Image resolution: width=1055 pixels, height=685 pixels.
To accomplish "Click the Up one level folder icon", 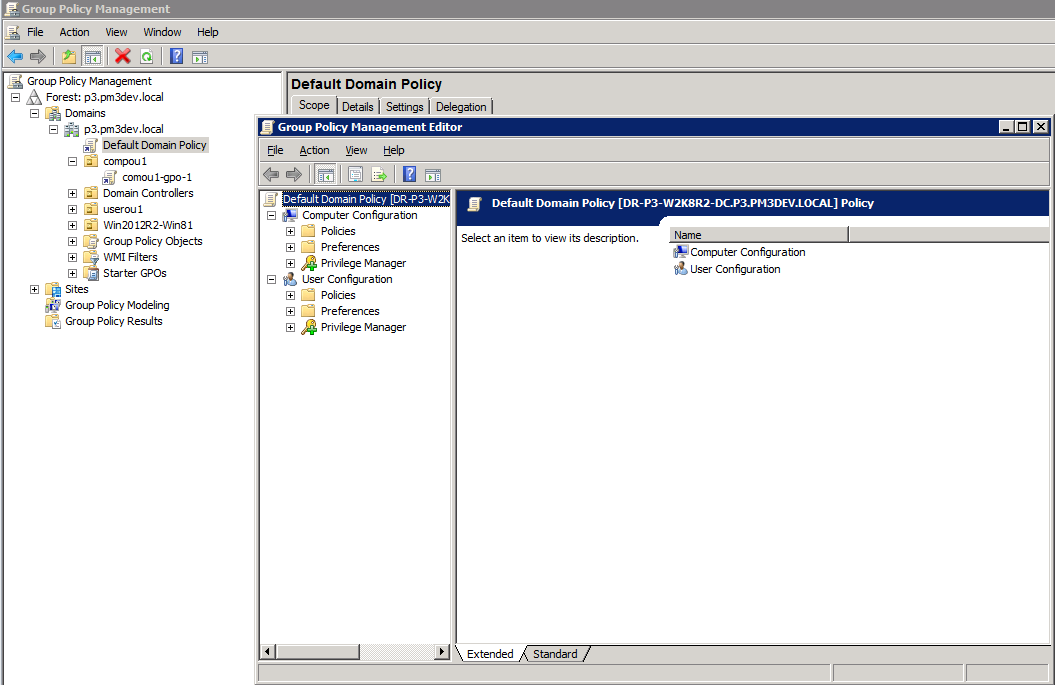I will coord(69,57).
